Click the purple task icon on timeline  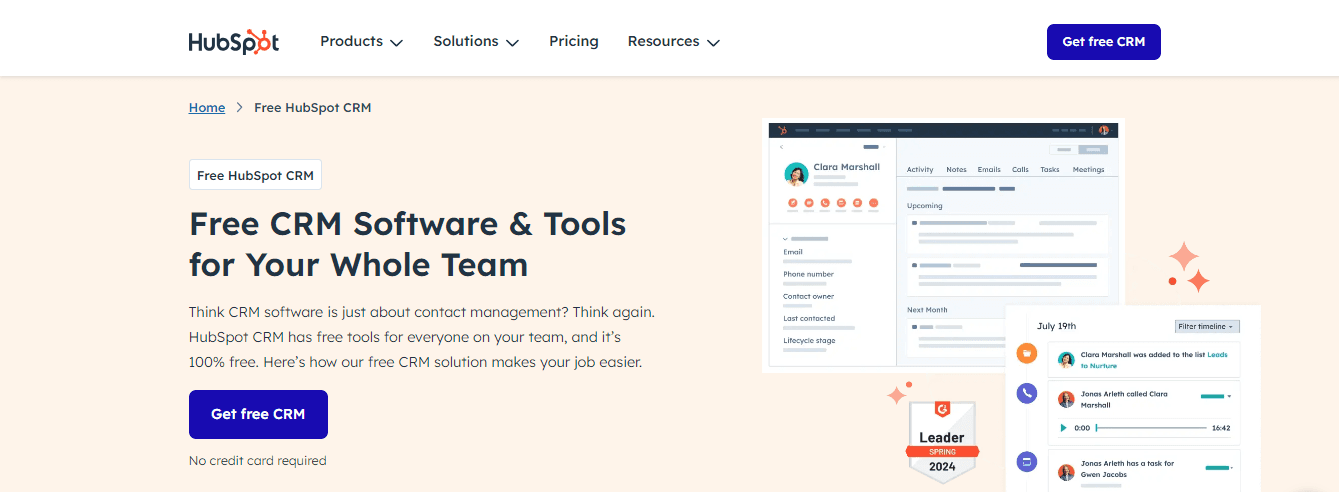1027,462
